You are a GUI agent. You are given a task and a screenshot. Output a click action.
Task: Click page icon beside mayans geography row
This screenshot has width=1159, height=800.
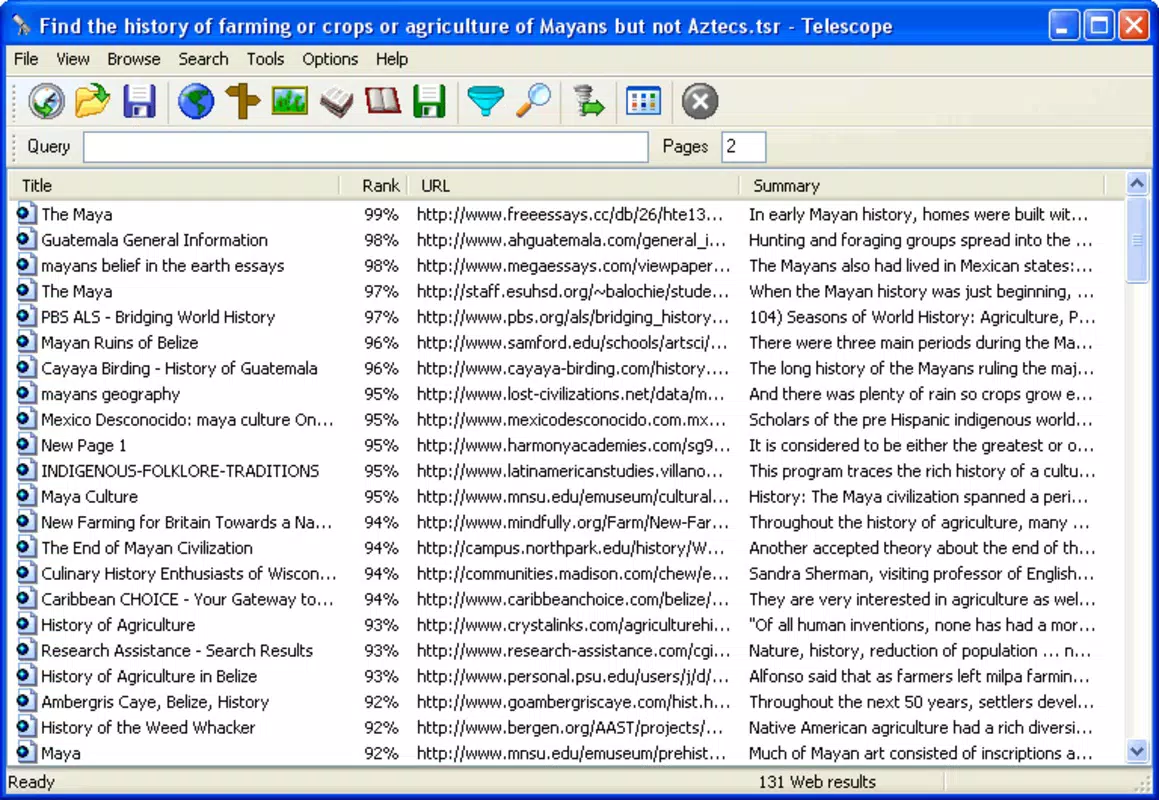pos(26,393)
